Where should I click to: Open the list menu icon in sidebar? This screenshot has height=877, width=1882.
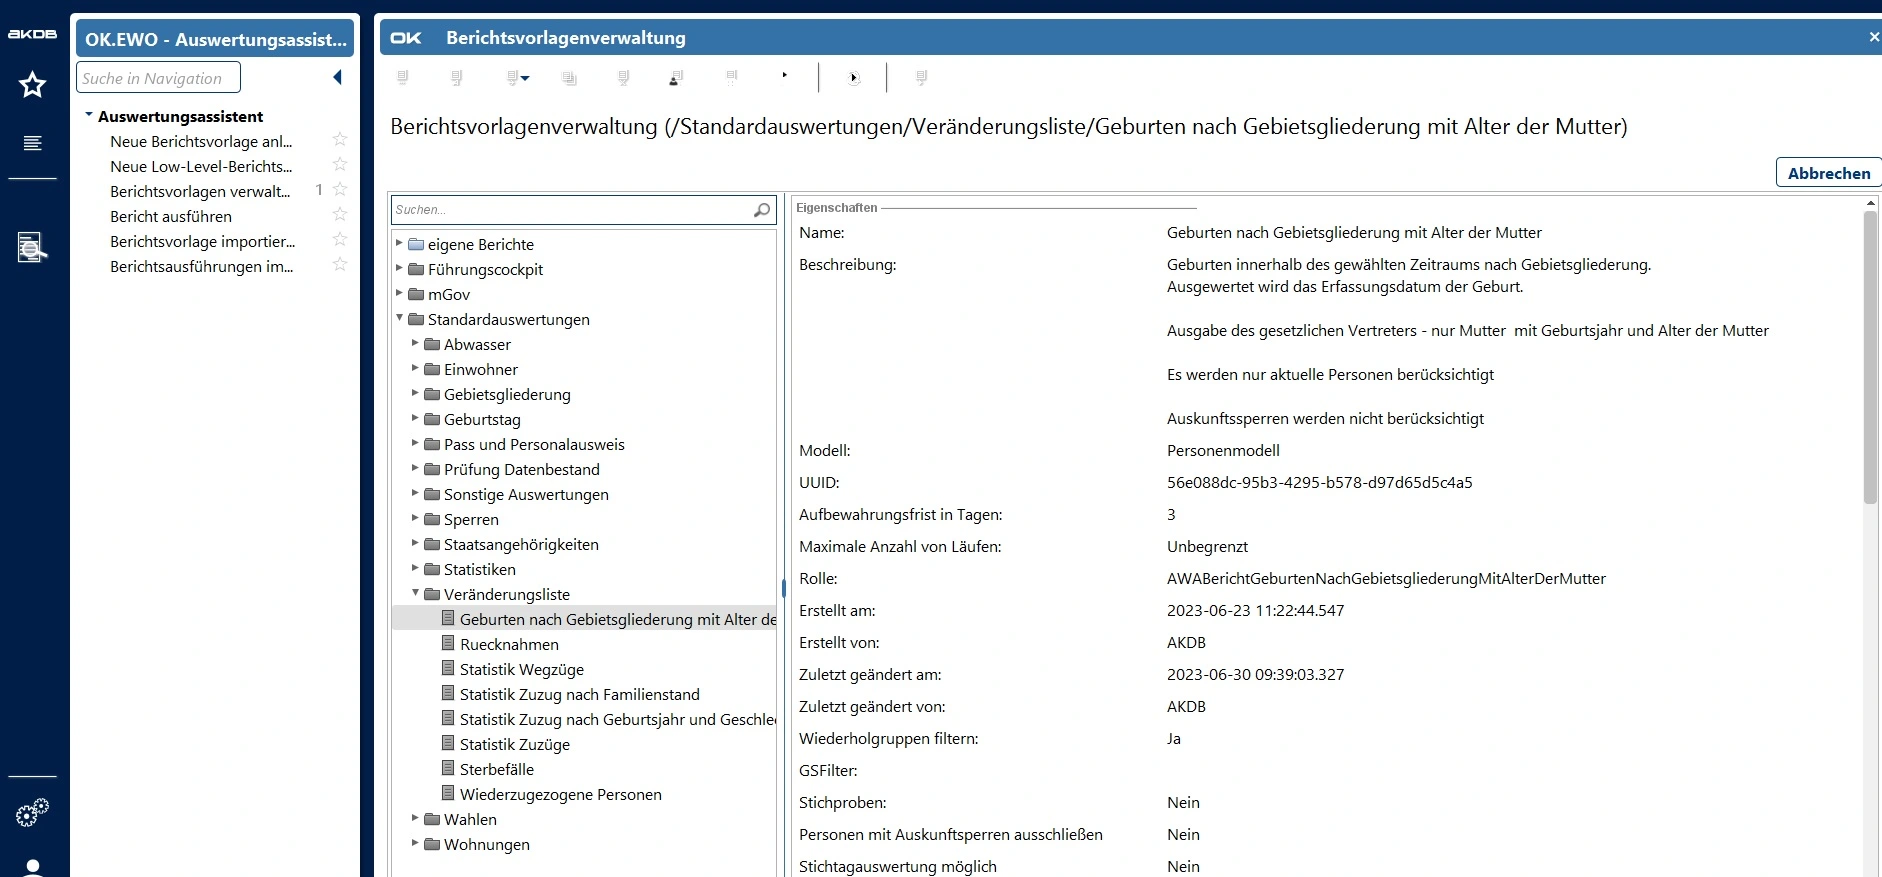pos(32,143)
